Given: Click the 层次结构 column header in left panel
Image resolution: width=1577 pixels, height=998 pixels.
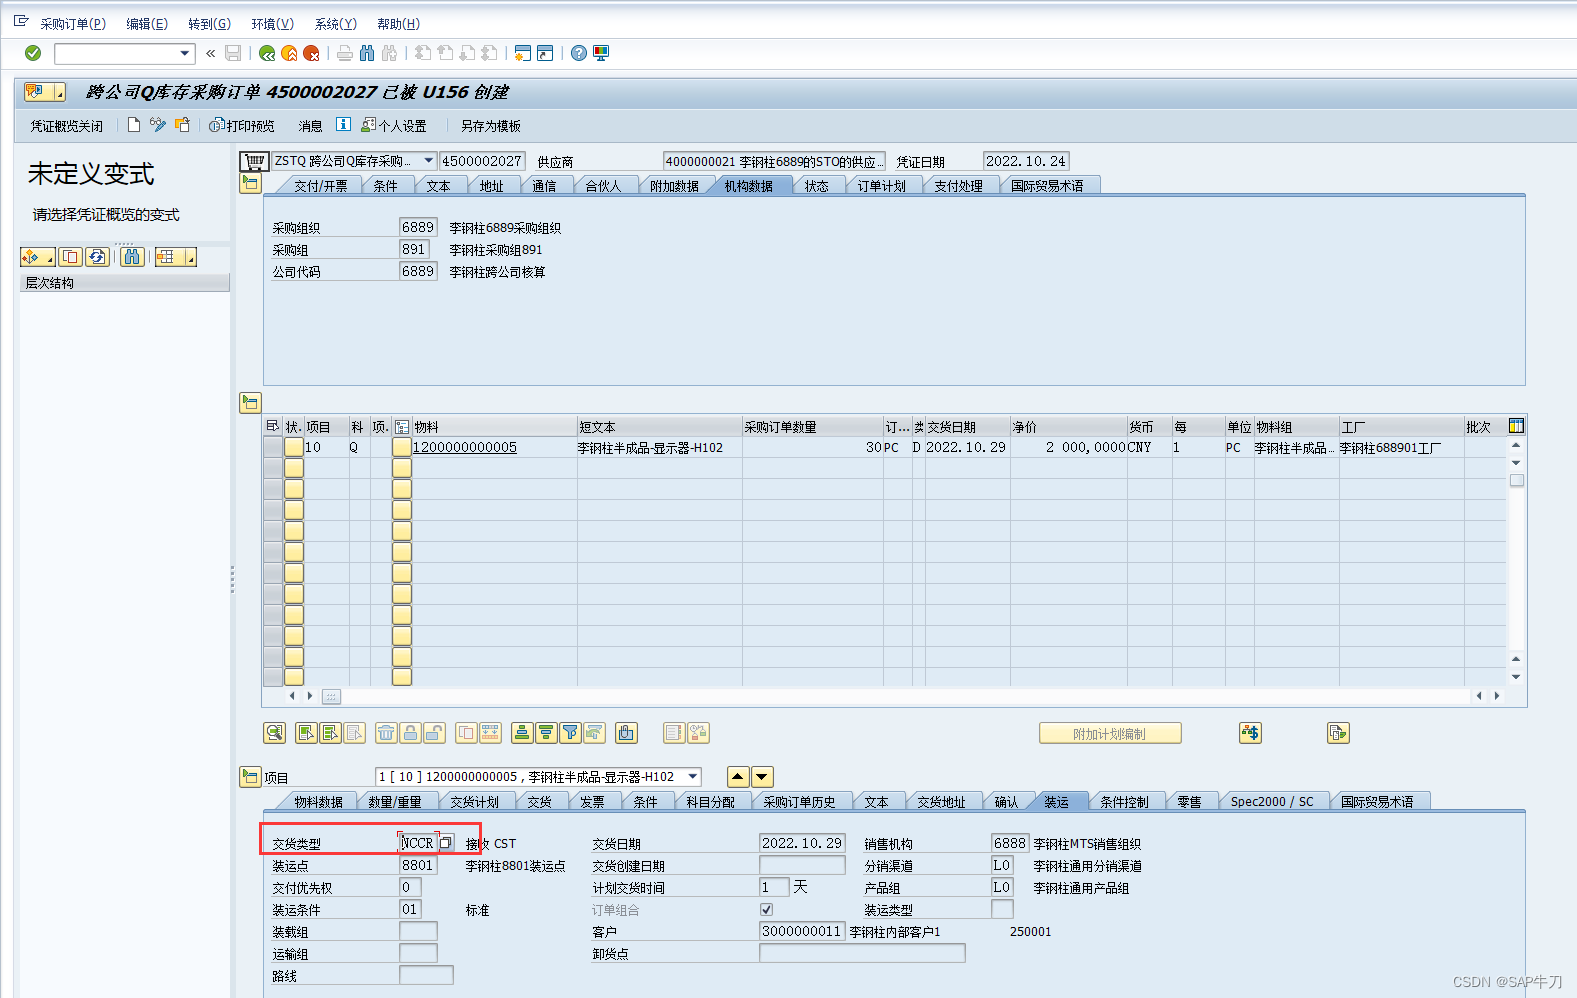Looking at the screenshot, I should pos(125,283).
